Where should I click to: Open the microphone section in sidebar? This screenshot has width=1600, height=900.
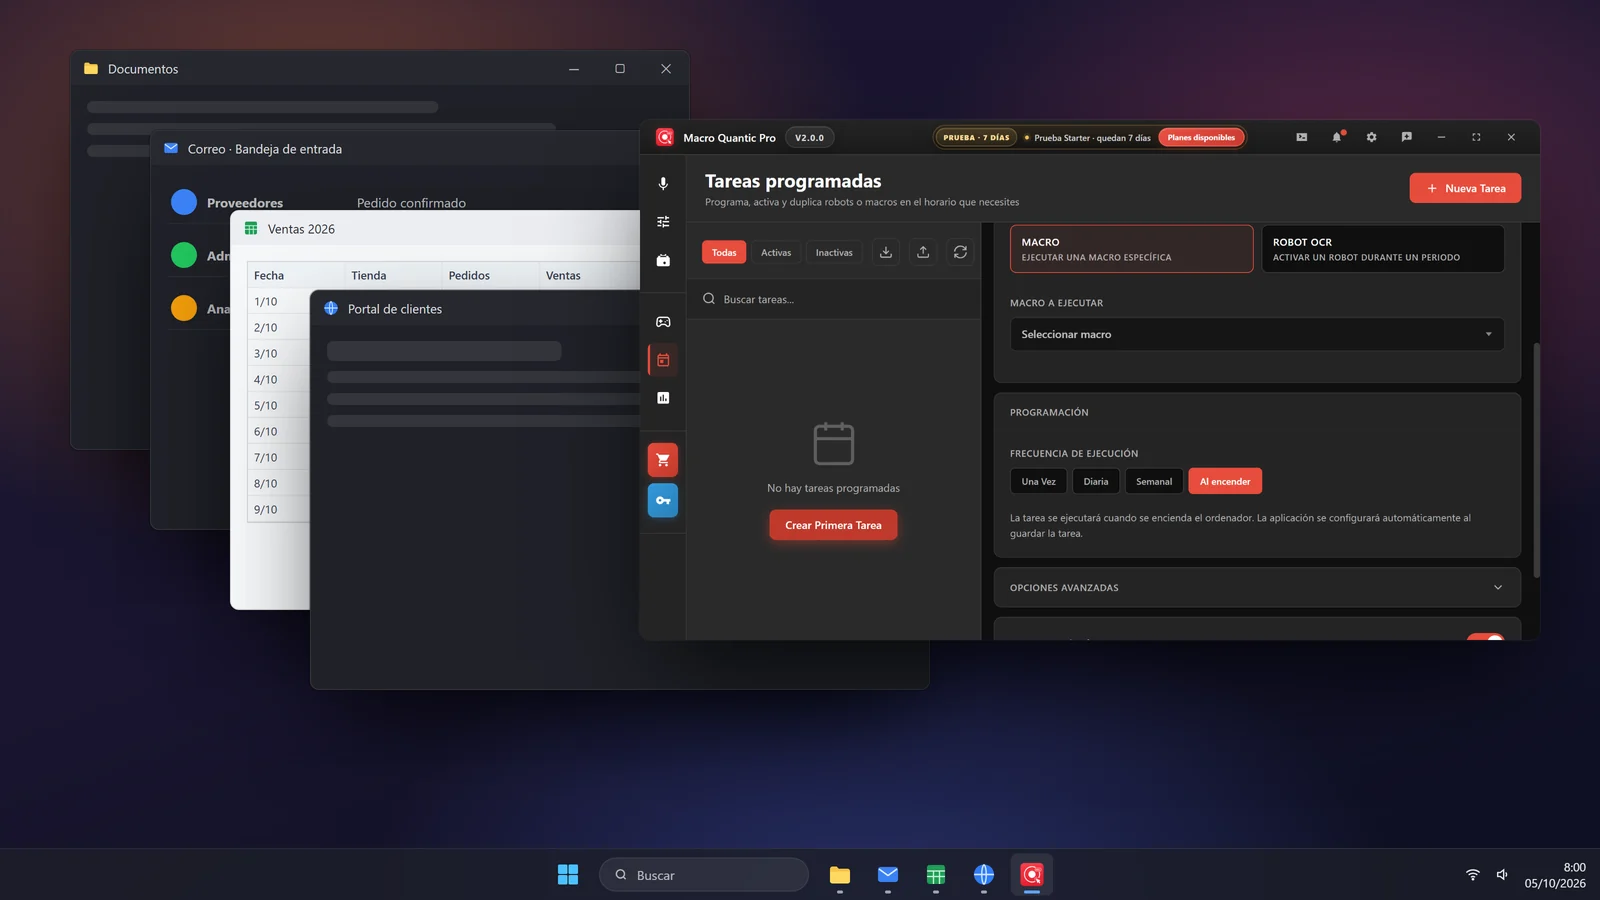(x=663, y=184)
